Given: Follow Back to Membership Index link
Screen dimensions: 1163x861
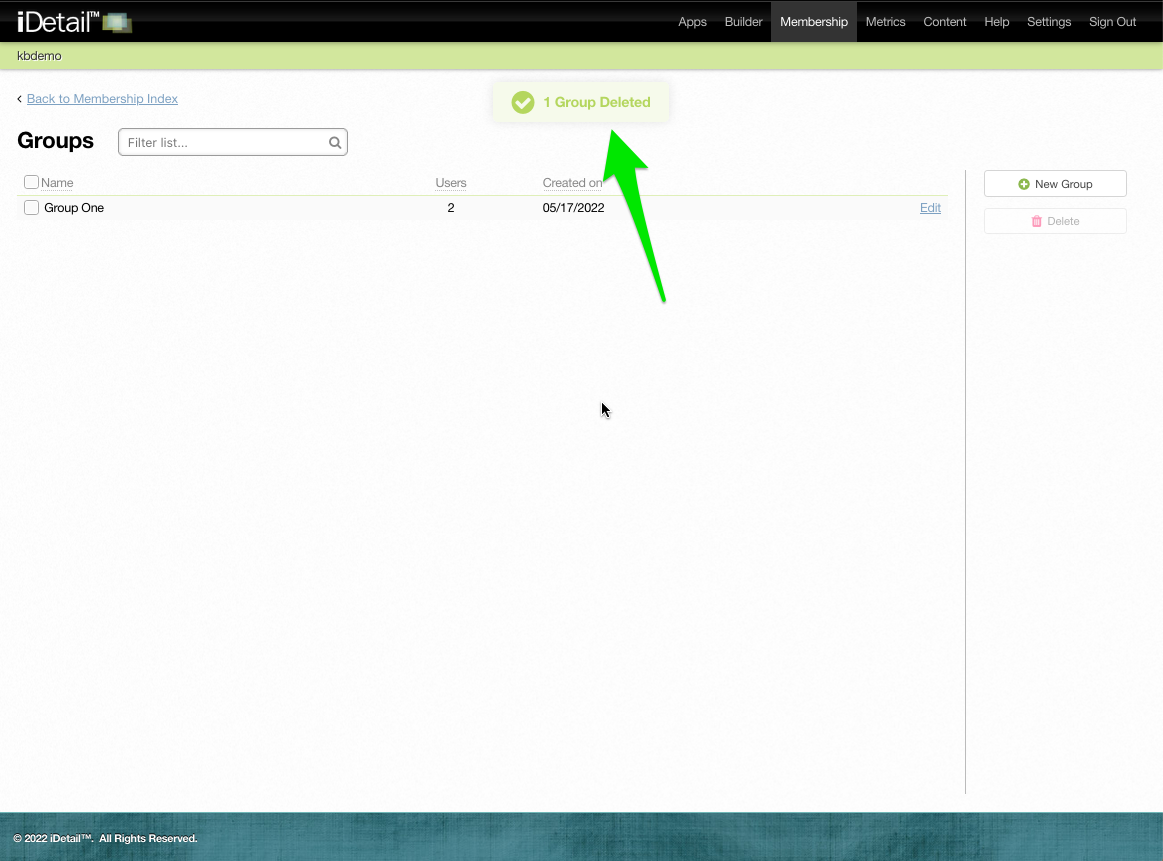Looking at the screenshot, I should pos(102,99).
